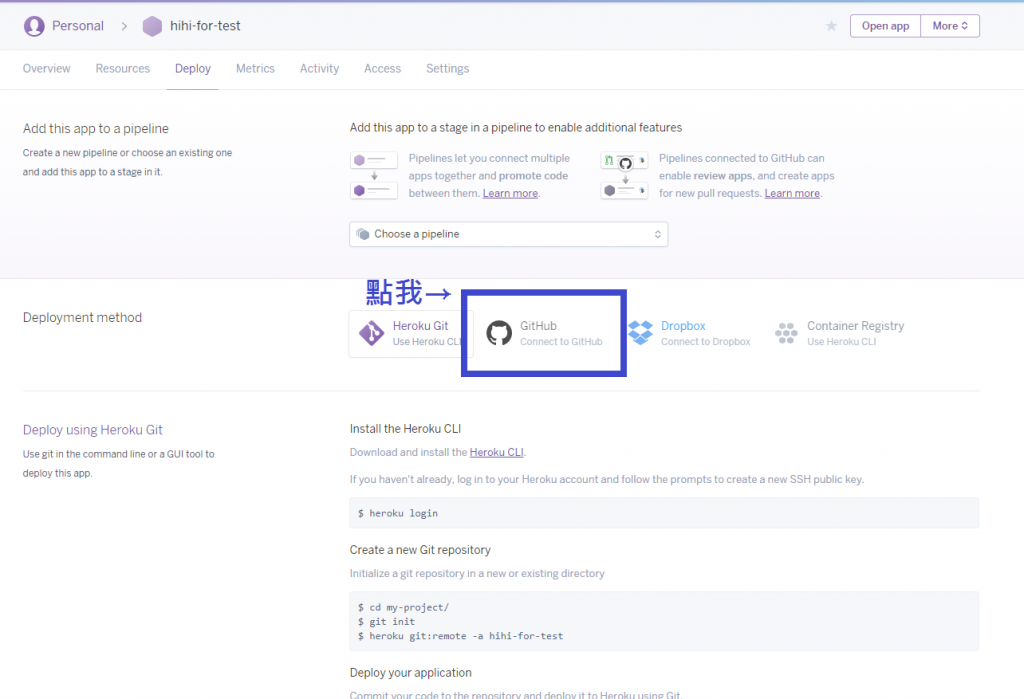Open Learn more about promoting code
The height and width of the screenshot is (699, 1024).
510,193
